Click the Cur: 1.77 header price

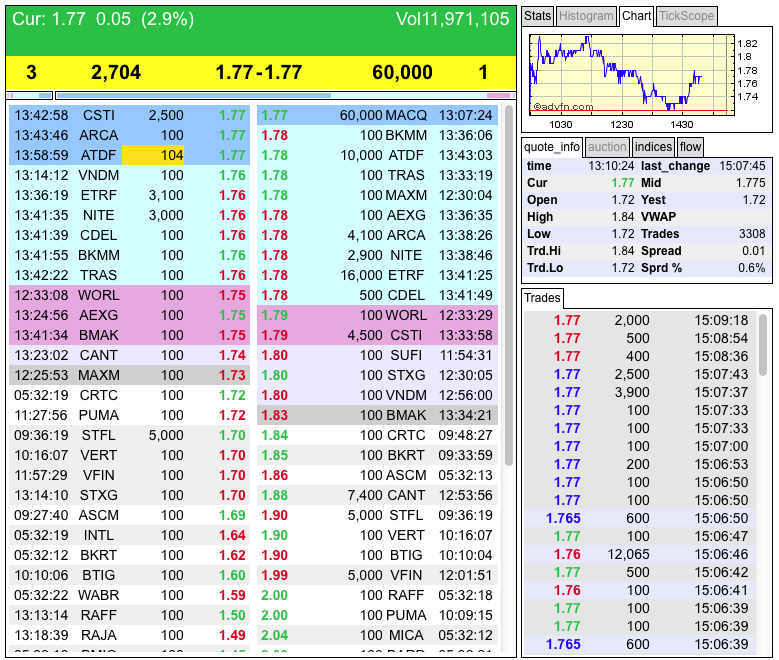tap(49, 19)
